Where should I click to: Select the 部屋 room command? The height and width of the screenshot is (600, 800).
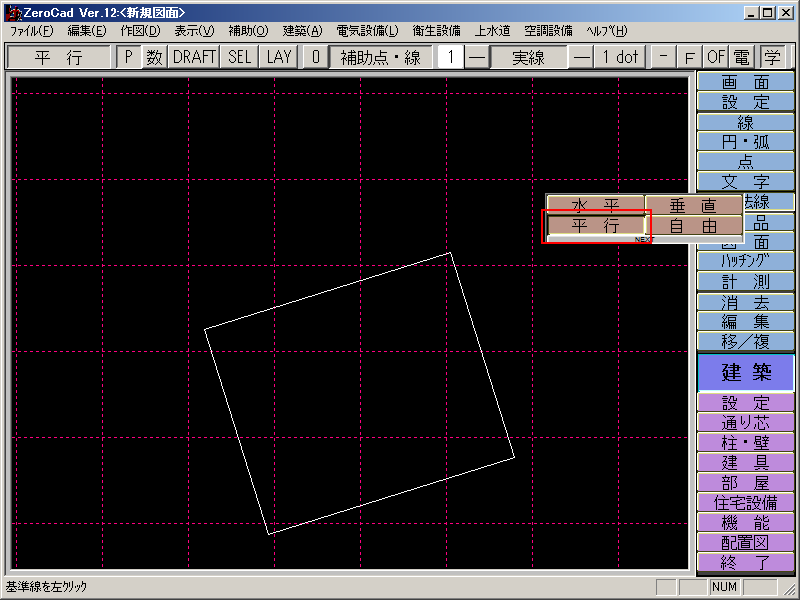(x=745, y=482)
